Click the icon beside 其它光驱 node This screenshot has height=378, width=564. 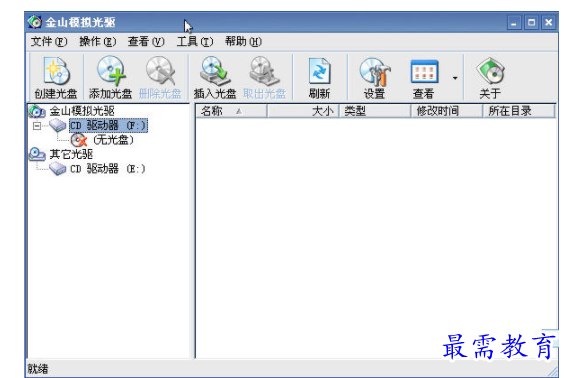(x=37, y=154)
